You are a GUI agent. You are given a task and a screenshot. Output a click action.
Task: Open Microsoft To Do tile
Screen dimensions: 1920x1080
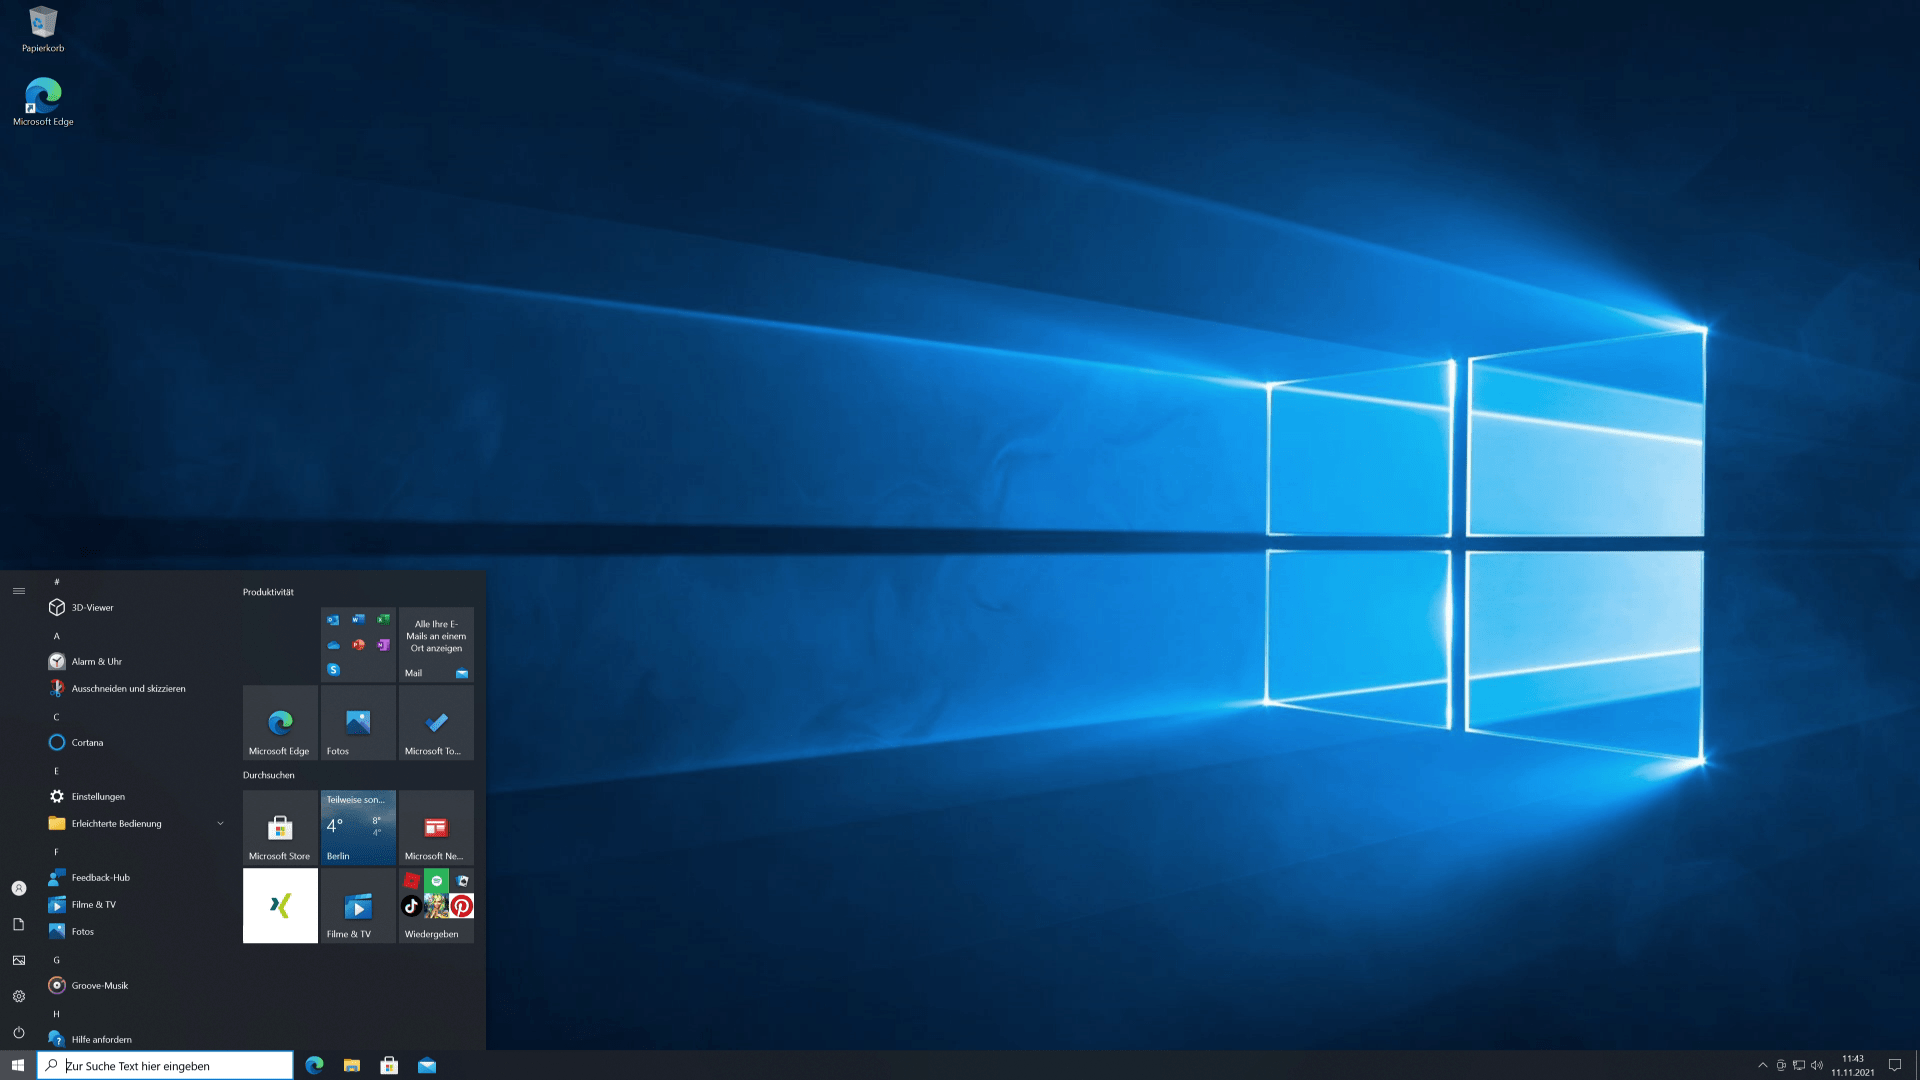[436, 723]
